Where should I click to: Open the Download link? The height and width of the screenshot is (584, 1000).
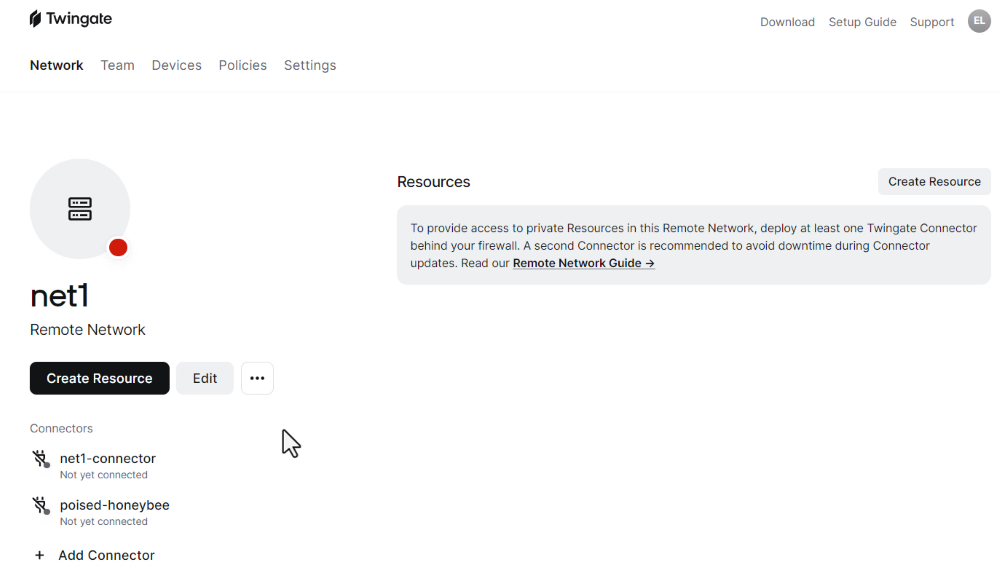pyautogui.click(x=787, y=22)
